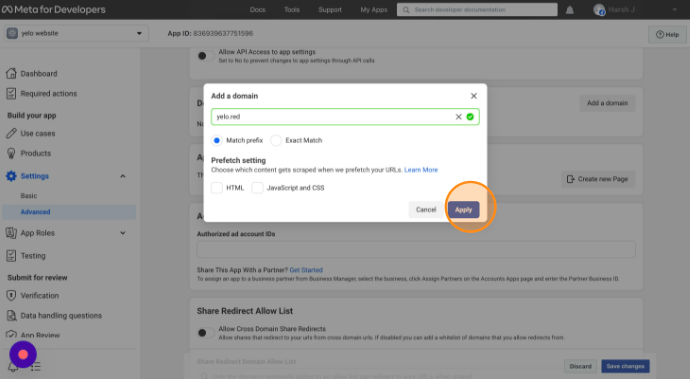Click the Dashboard home icon
The width and height of the screenshot is (690, 379).
11,74
